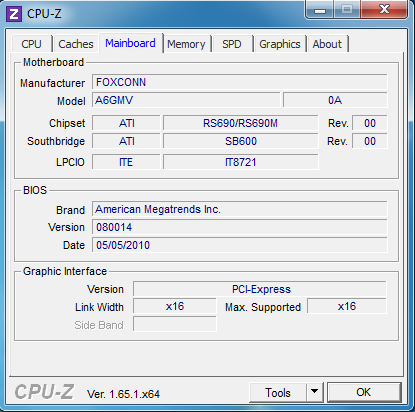415x412 pixels.
Task: Minimize the CPU-Z window
Action: [x=320, y=10]
